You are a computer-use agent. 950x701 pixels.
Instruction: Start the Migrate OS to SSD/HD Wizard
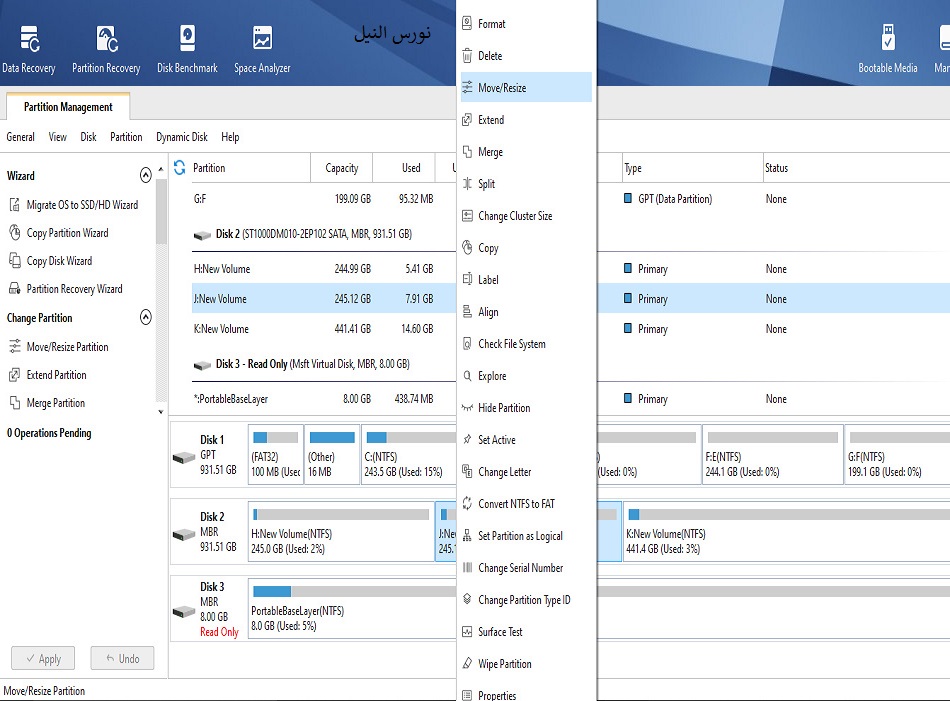click(82, 205)
